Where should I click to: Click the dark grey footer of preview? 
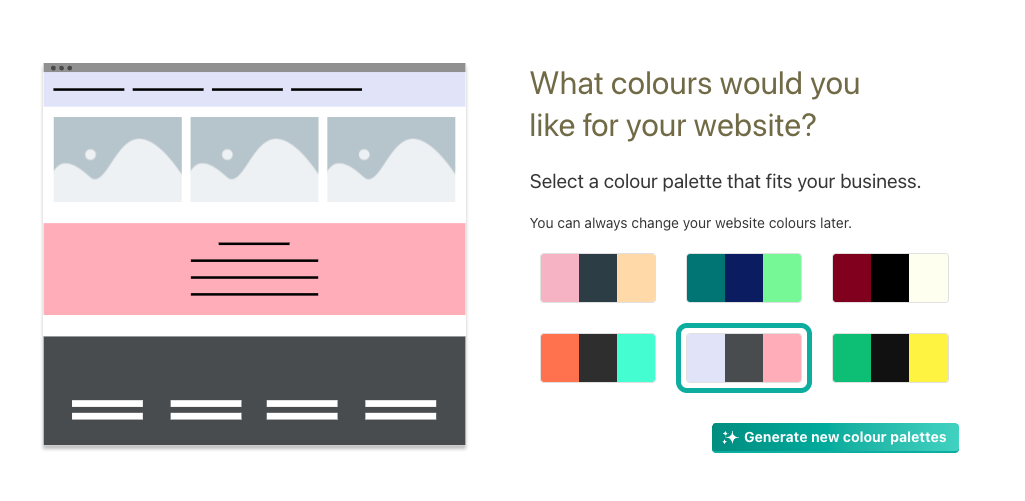(254, 390)
